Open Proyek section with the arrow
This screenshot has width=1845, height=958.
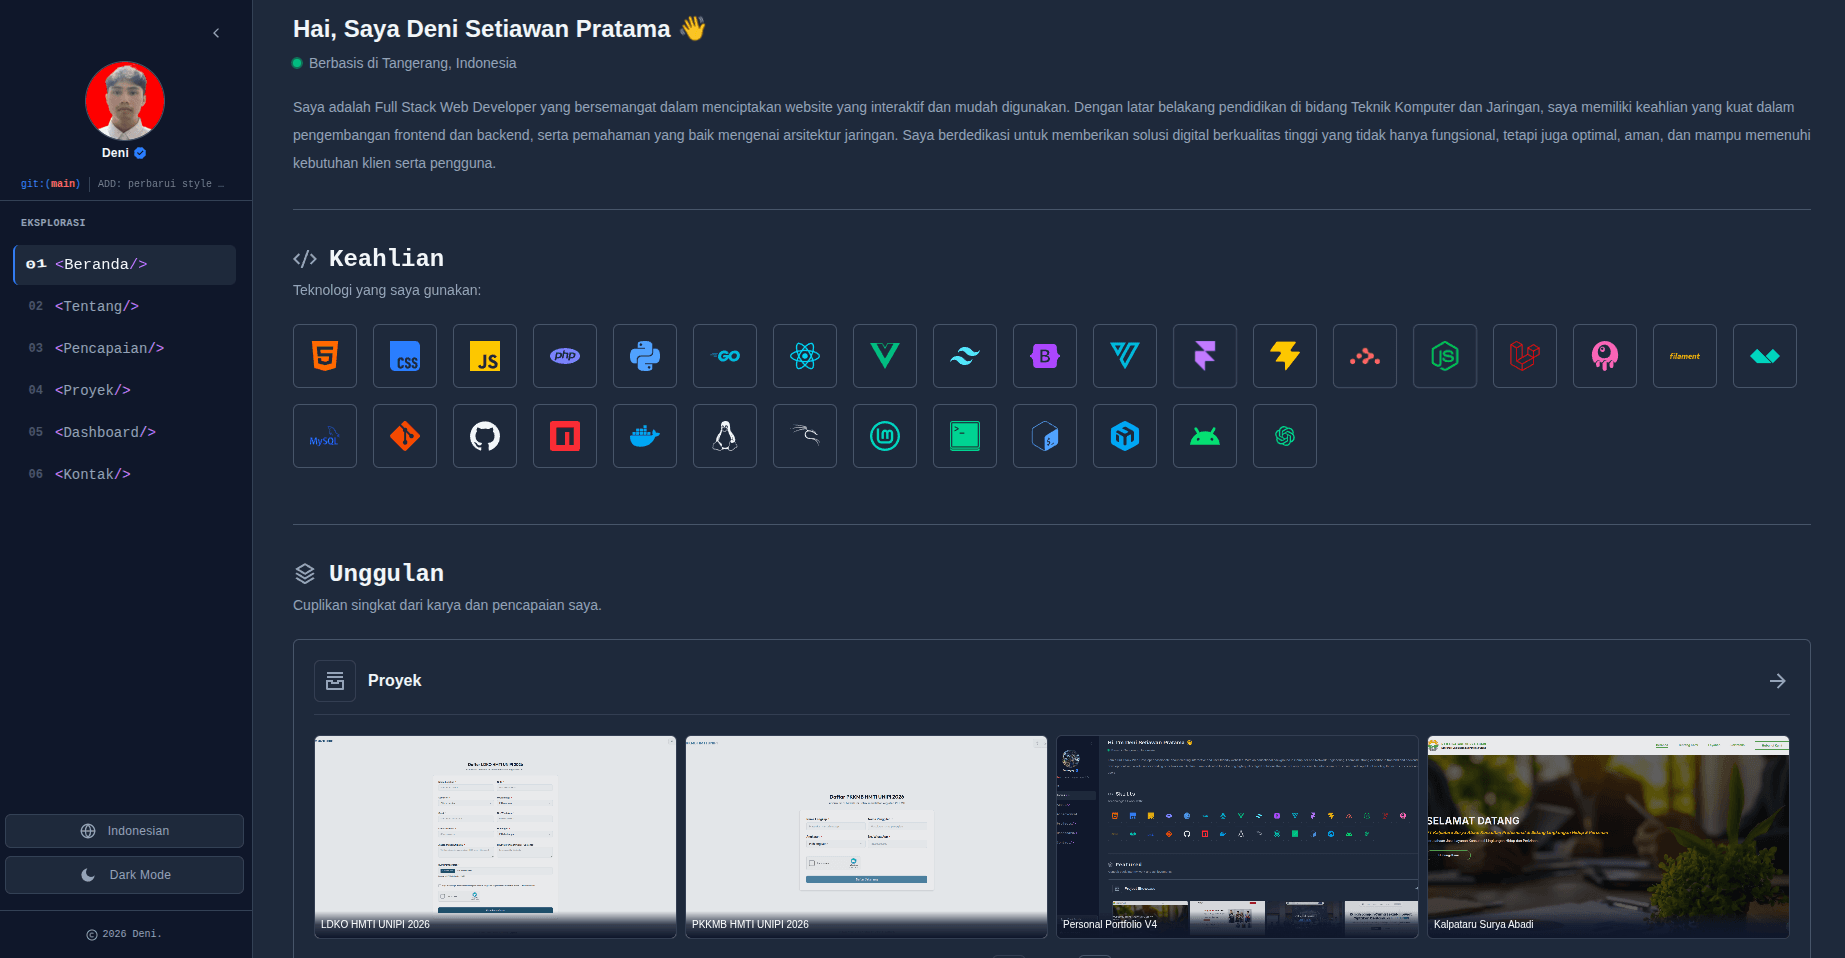[1777, 681]
